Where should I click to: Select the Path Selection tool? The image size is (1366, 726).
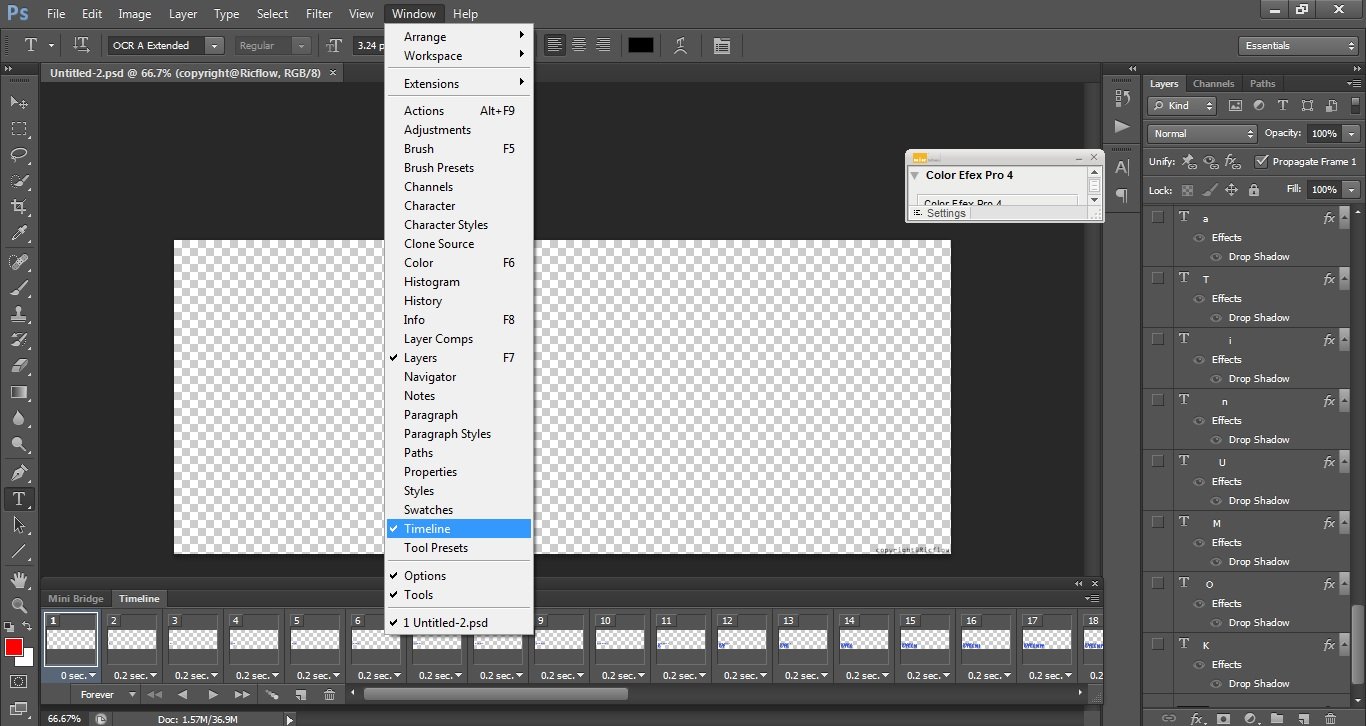pos(19,524)
